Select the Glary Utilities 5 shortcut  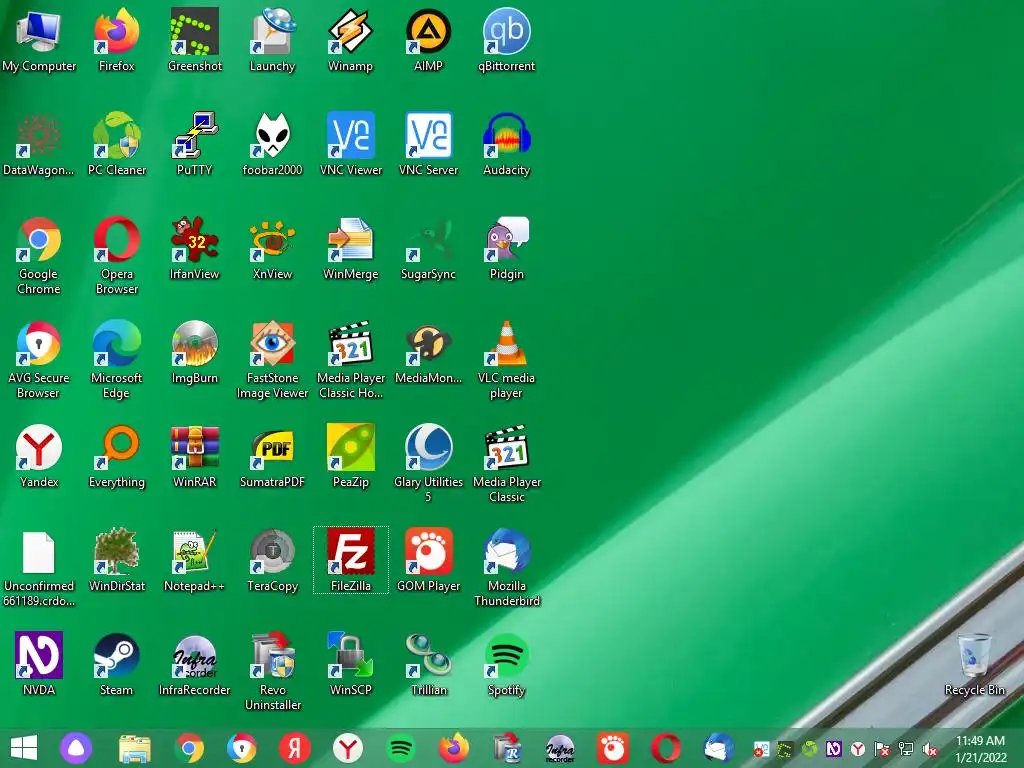click(428, 462)
